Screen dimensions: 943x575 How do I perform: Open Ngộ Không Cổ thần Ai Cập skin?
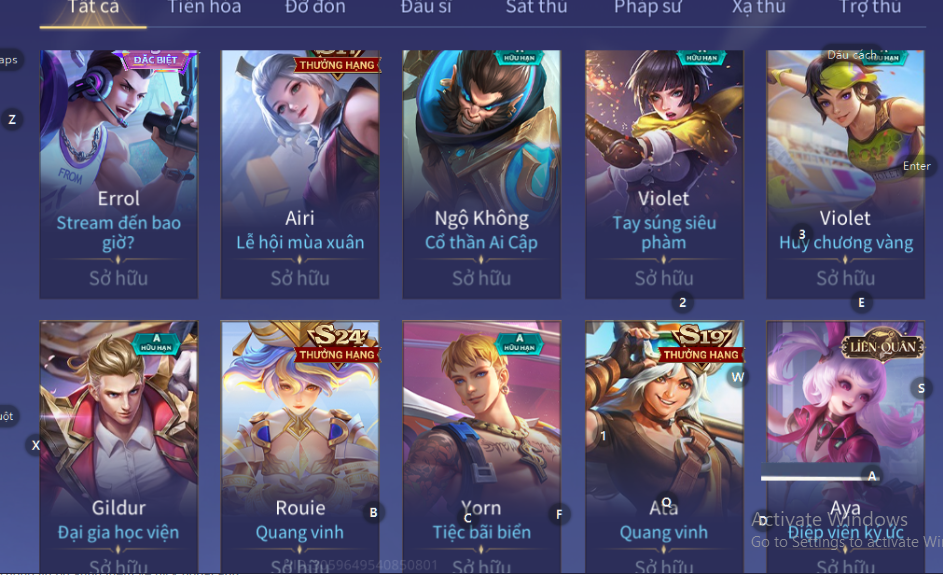481,174
